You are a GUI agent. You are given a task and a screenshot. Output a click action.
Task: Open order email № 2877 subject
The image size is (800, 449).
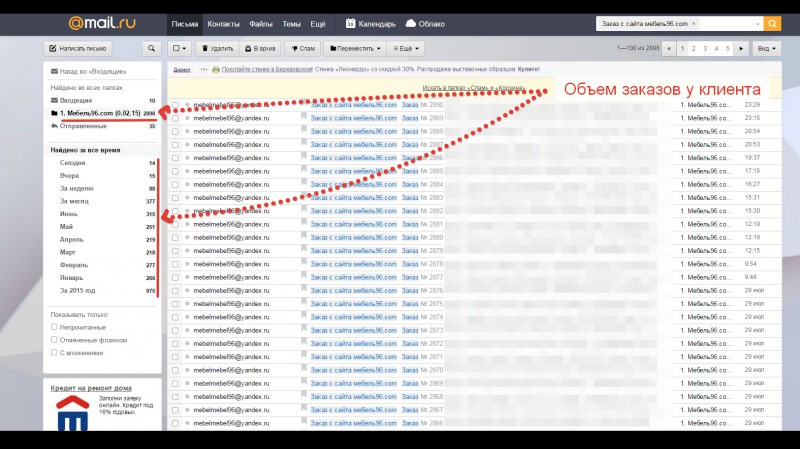pyautogui.click(x=353, y=277)
